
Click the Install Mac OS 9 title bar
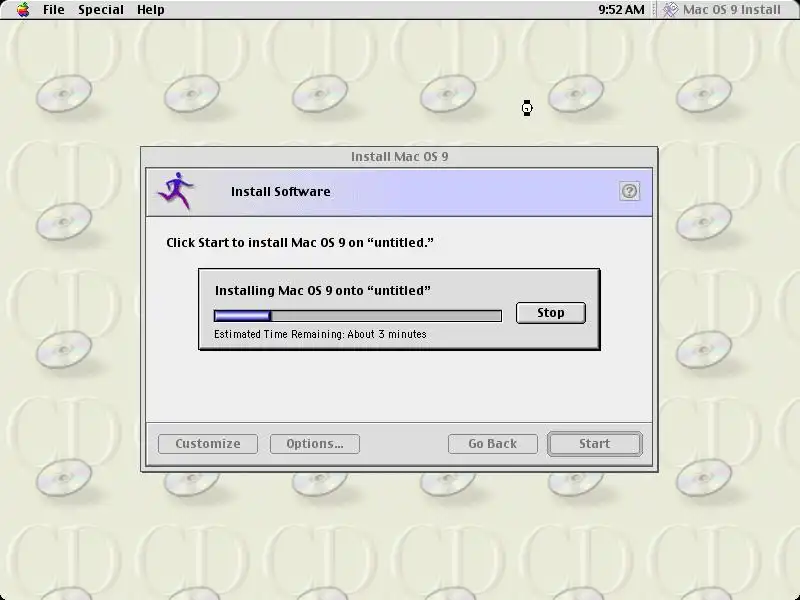(x=399, y=157)
